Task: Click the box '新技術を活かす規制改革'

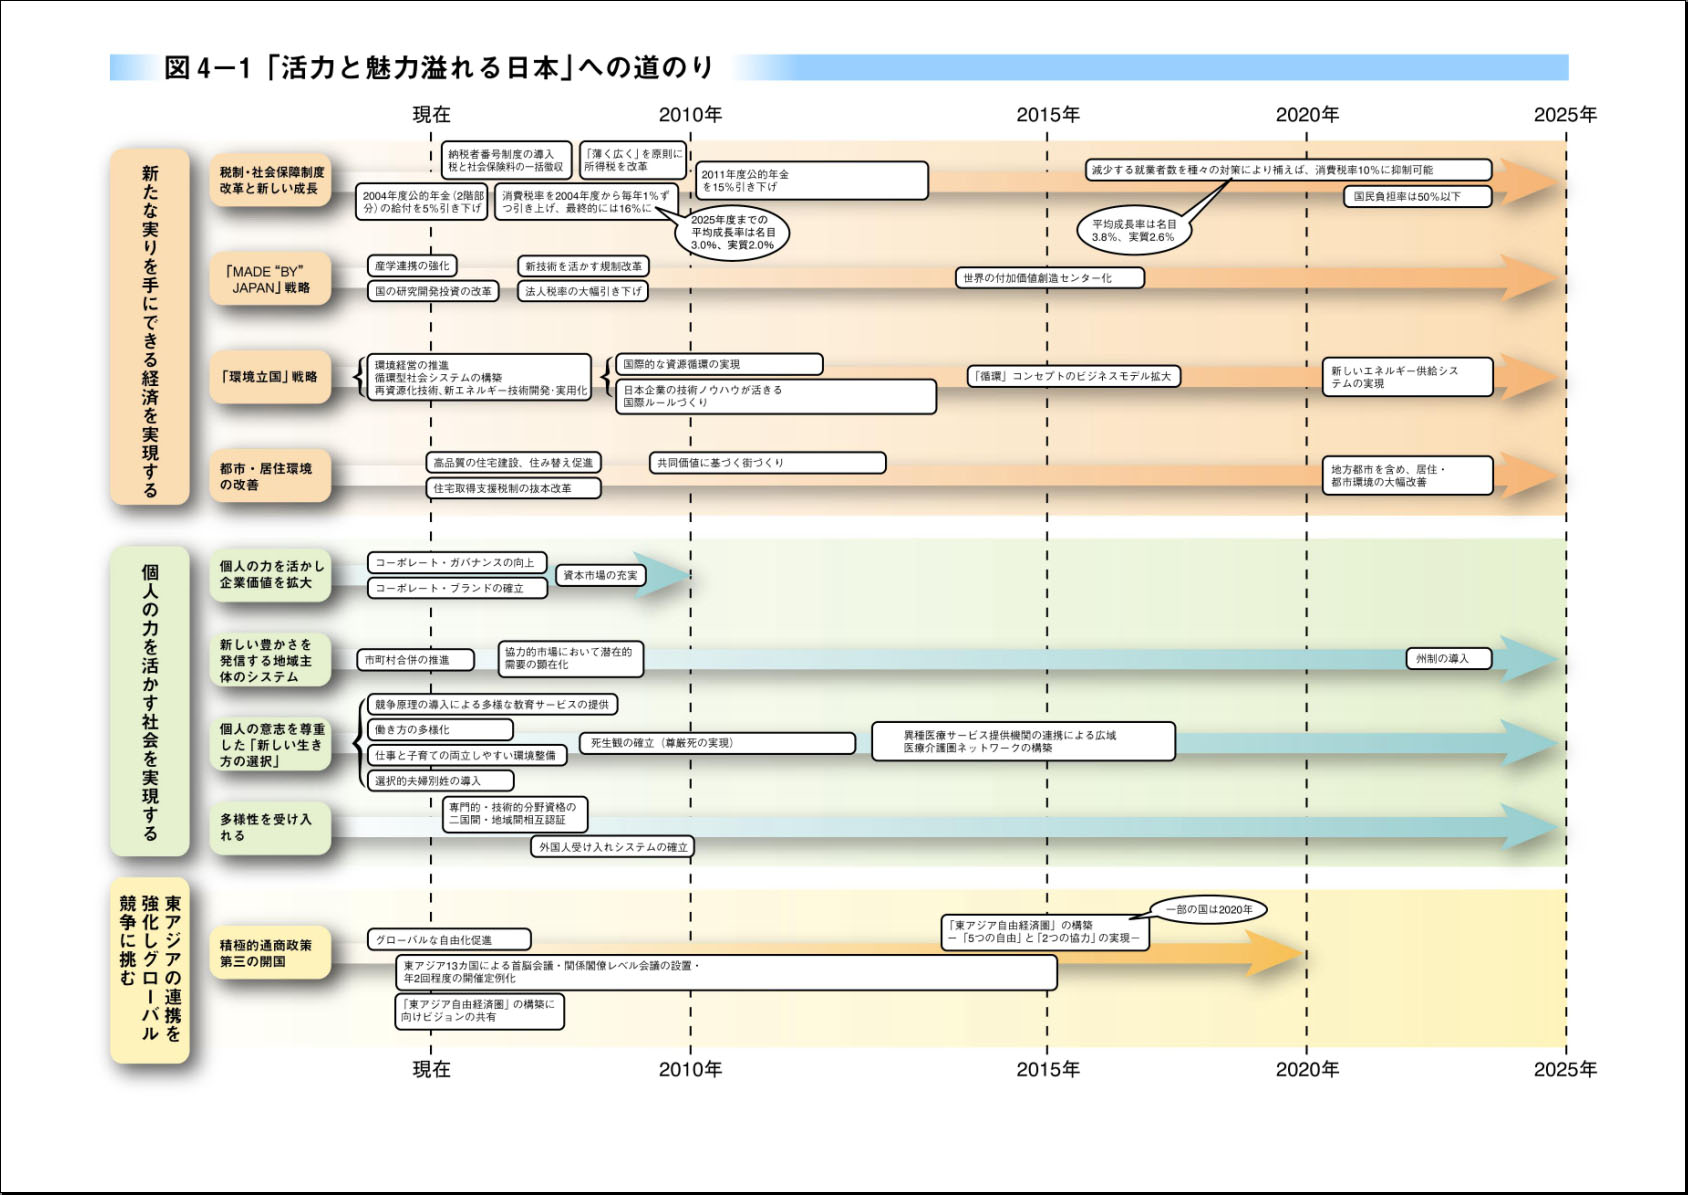Action: coord(584,266)
